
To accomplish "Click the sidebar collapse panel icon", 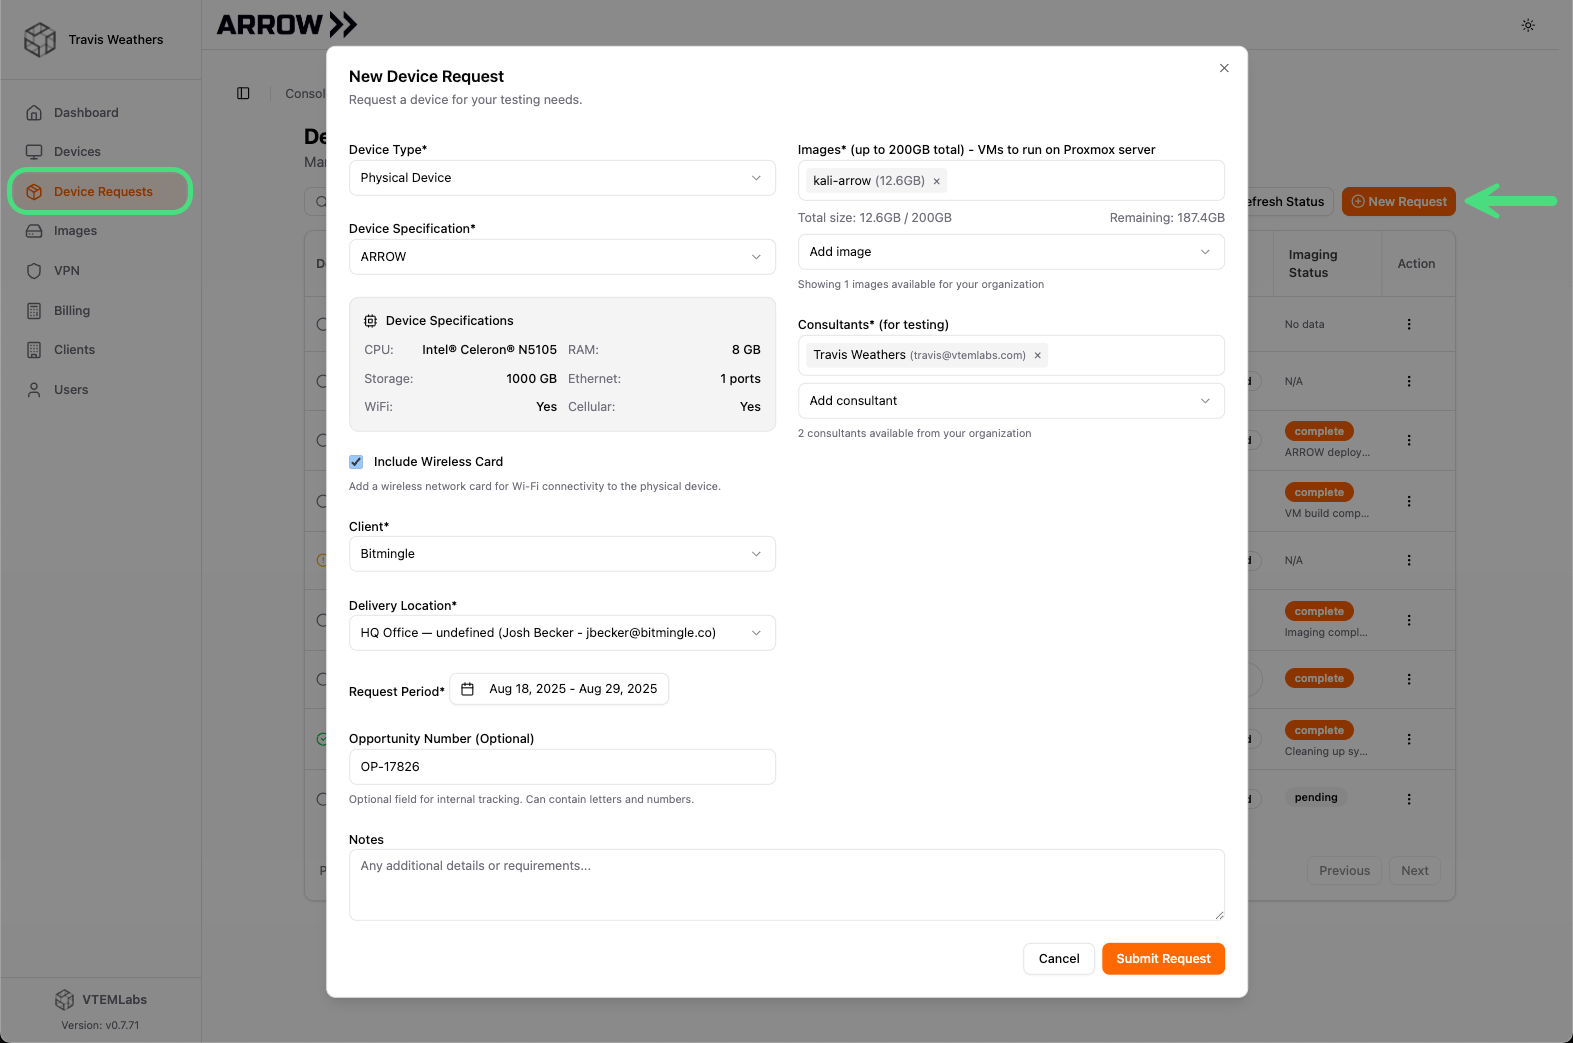I will (x=243, y=93).
